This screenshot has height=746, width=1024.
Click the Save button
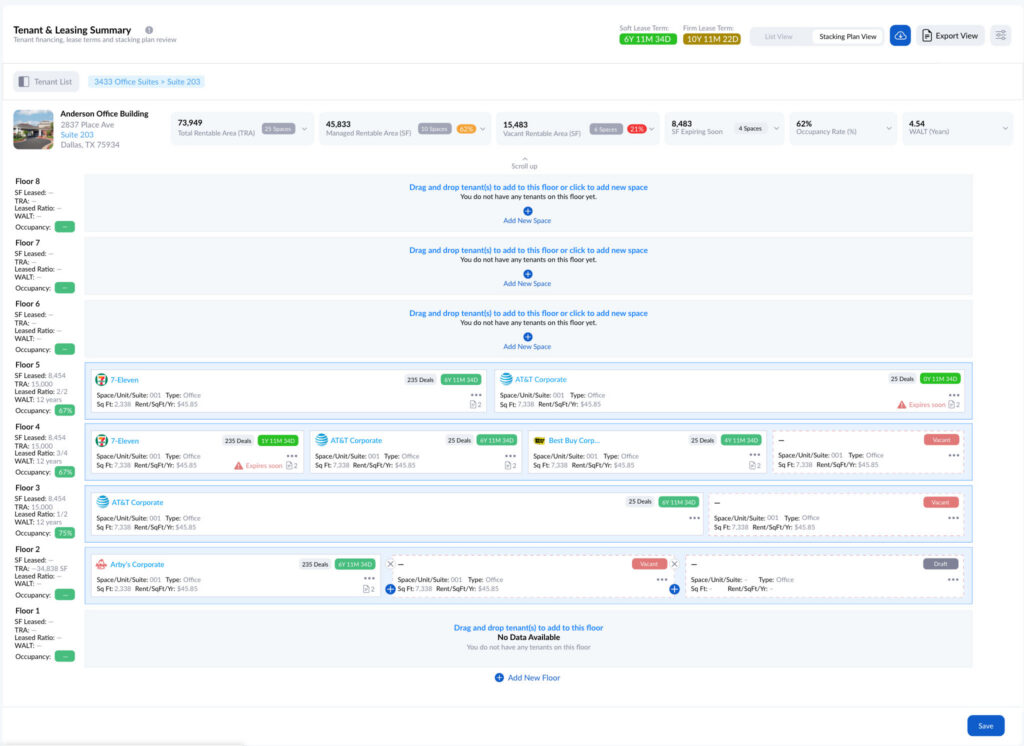click(985, 726)
